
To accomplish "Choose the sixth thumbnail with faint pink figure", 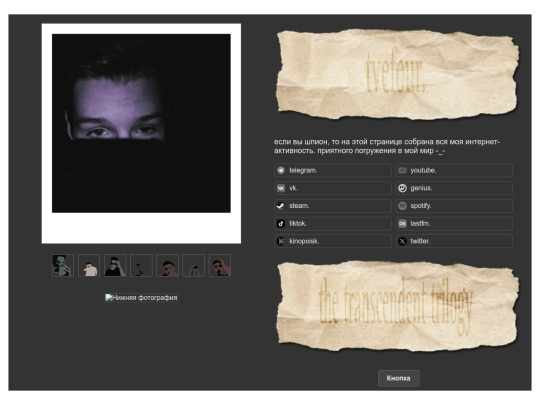I will coord(194,266).
